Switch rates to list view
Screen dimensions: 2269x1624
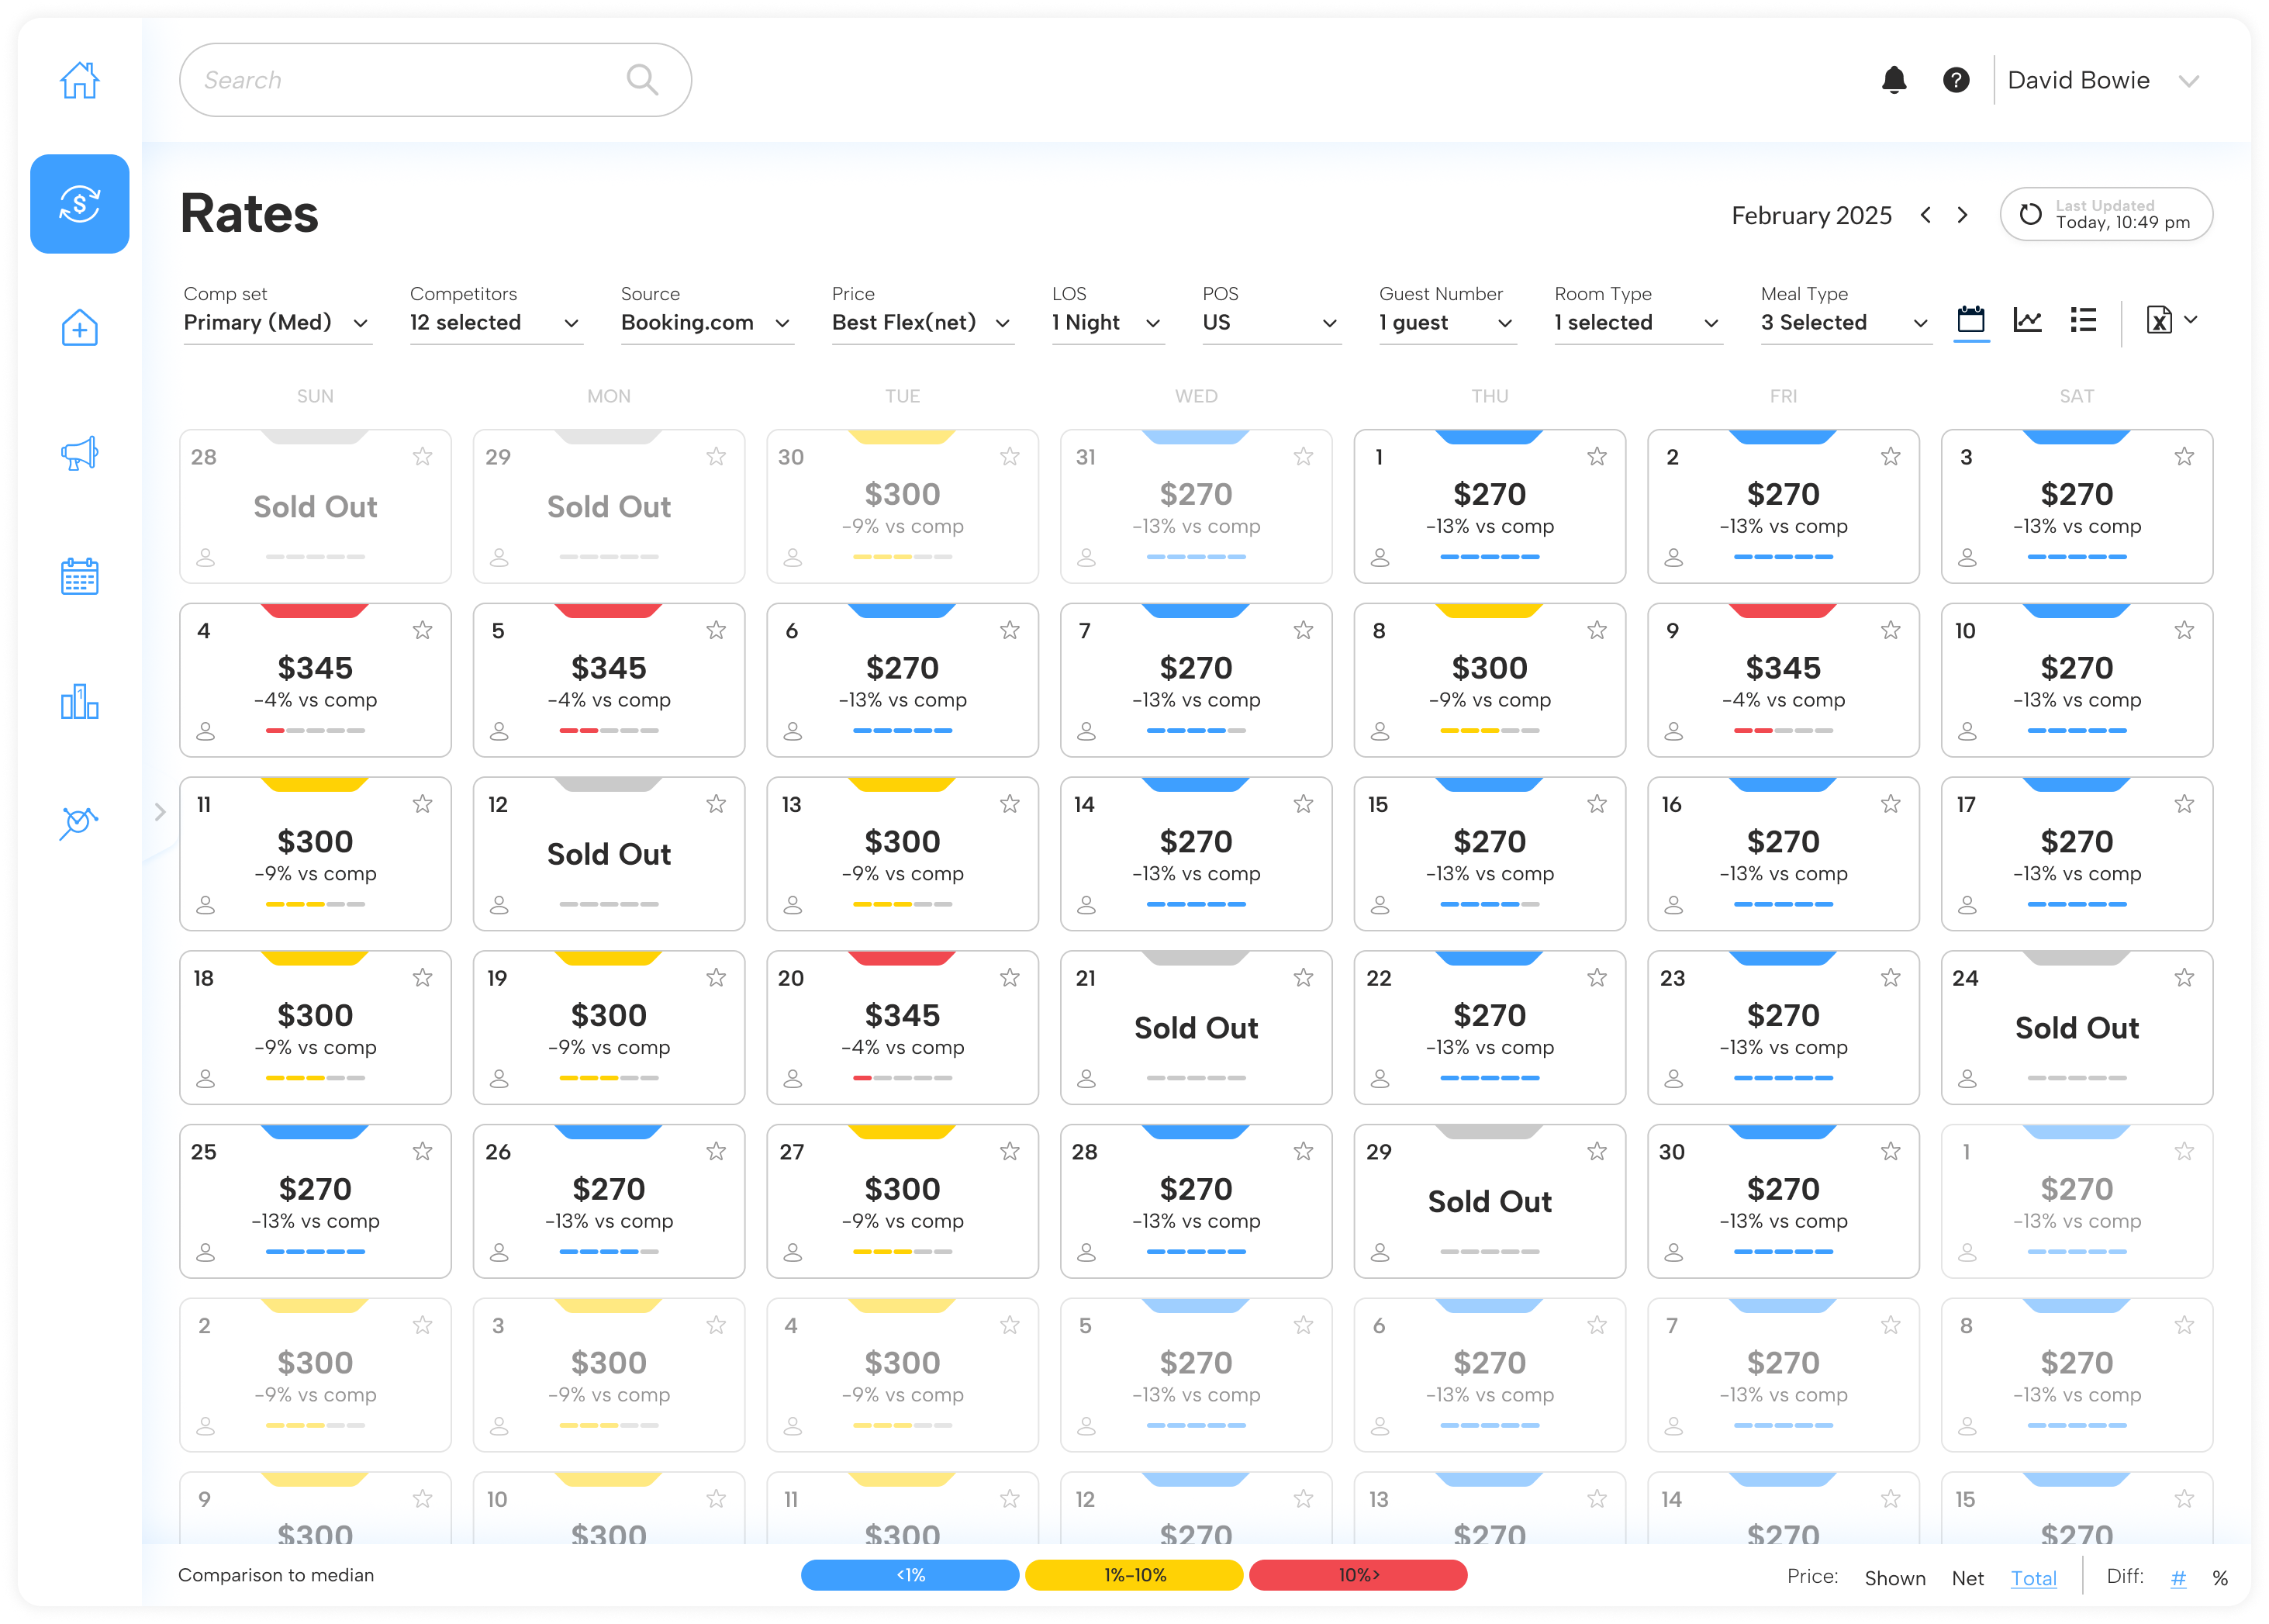click(2083, 321)
